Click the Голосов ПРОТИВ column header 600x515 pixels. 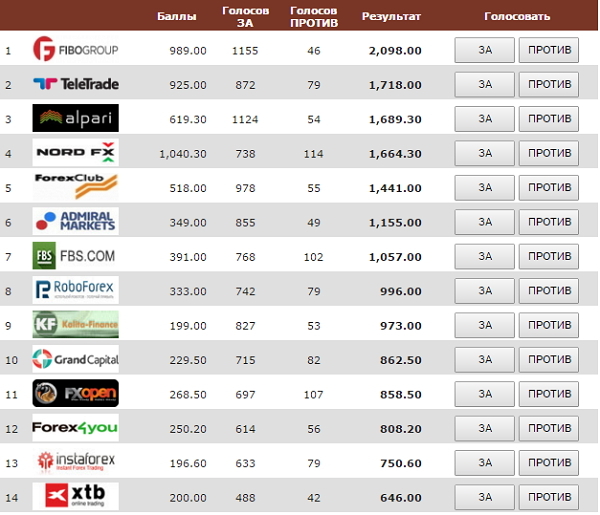pyautogui.click(x=314, y=17)
